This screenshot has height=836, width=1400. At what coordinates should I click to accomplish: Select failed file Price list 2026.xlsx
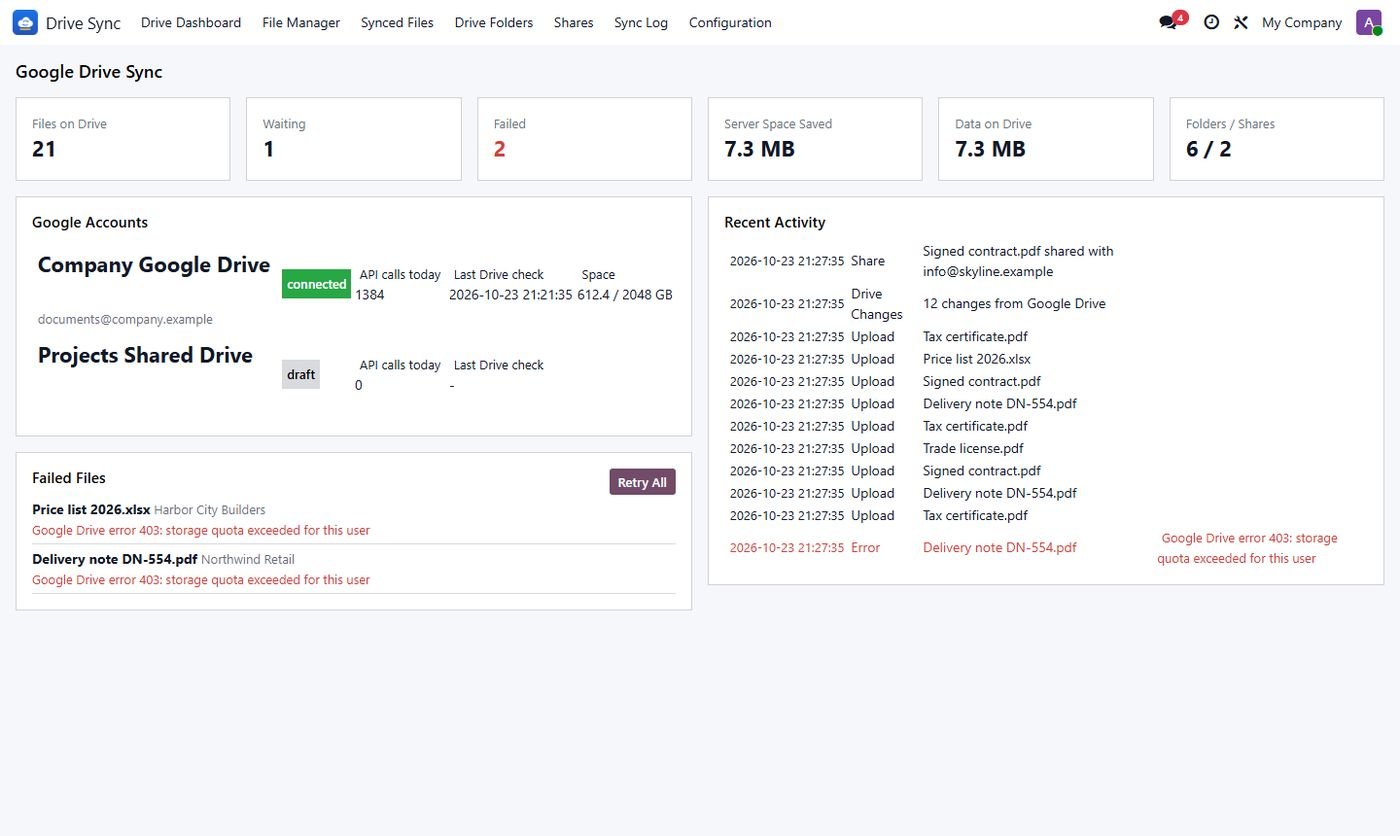tap(91, 510)
